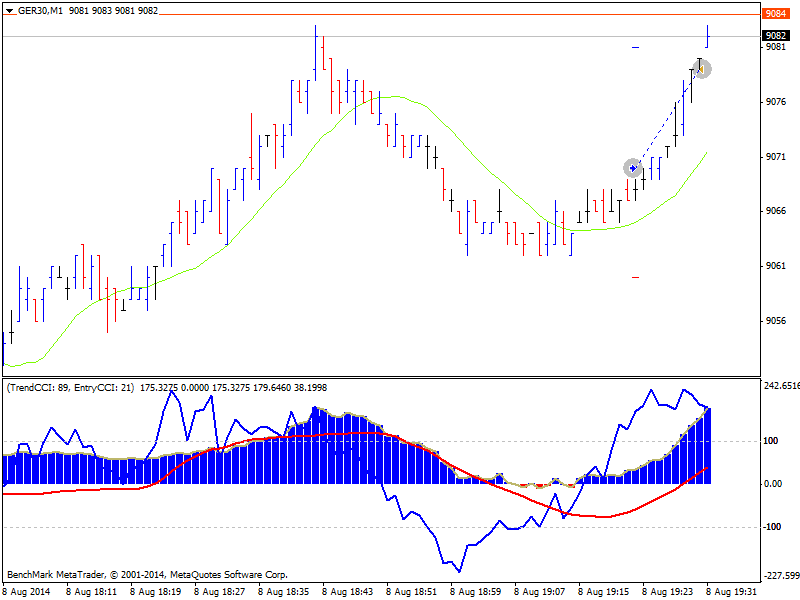Click the 9071 price axis label

(x=776, y=157)
